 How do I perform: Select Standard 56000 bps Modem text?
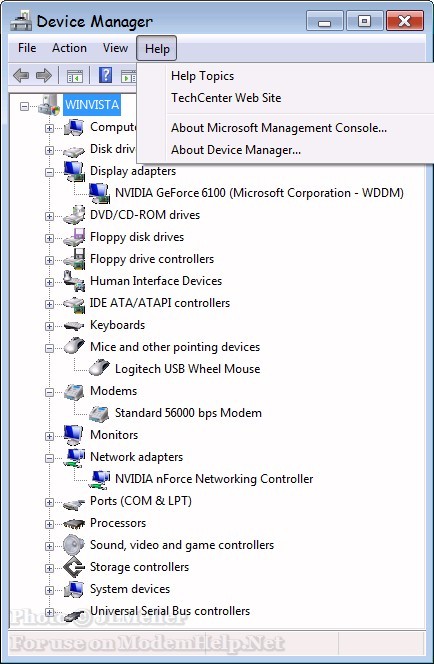point(188,413)
